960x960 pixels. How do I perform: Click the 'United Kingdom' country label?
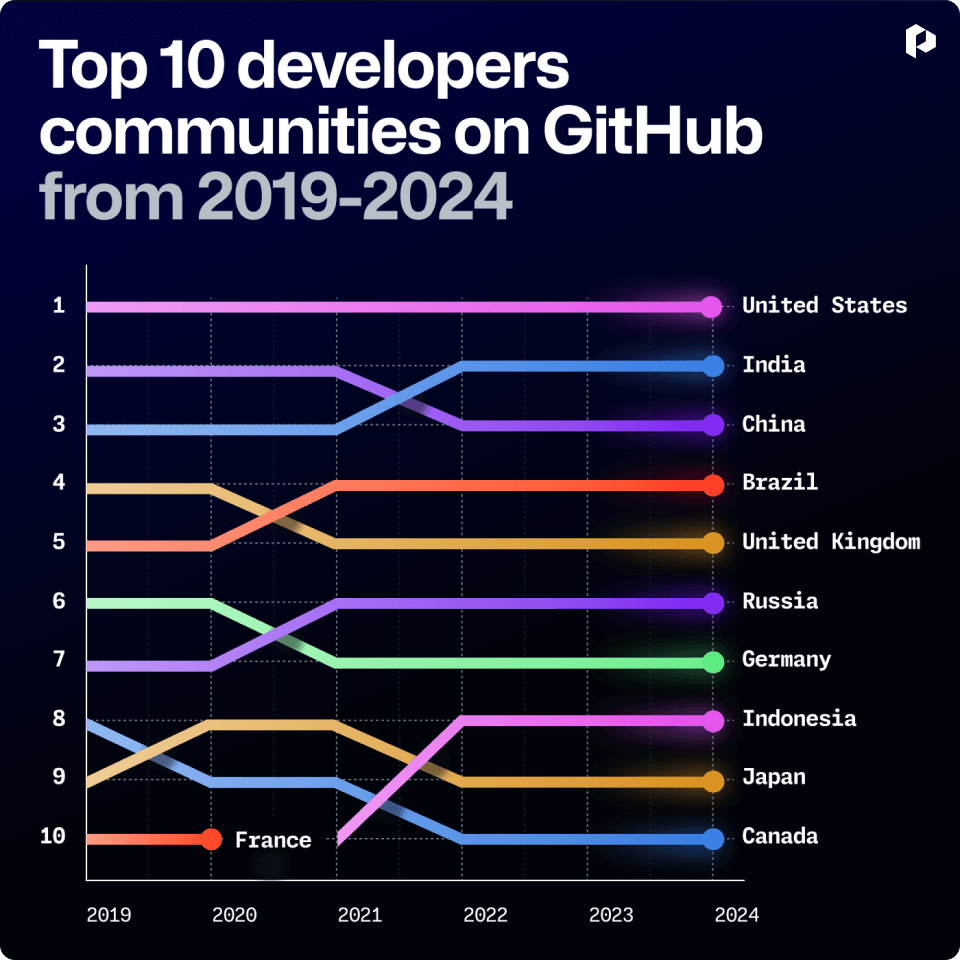pos(831,542)
